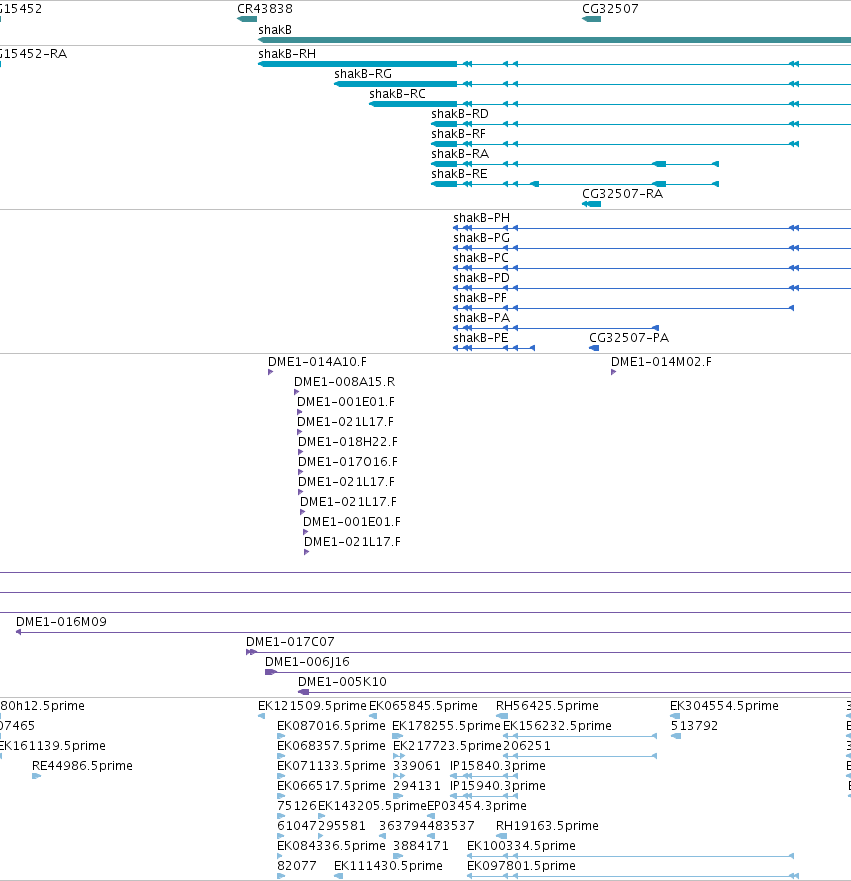Image resolution: width=851 pixels, height=881 pixels.
Task: Select the CG32507-RA transcript label
Action: [622, 194]
